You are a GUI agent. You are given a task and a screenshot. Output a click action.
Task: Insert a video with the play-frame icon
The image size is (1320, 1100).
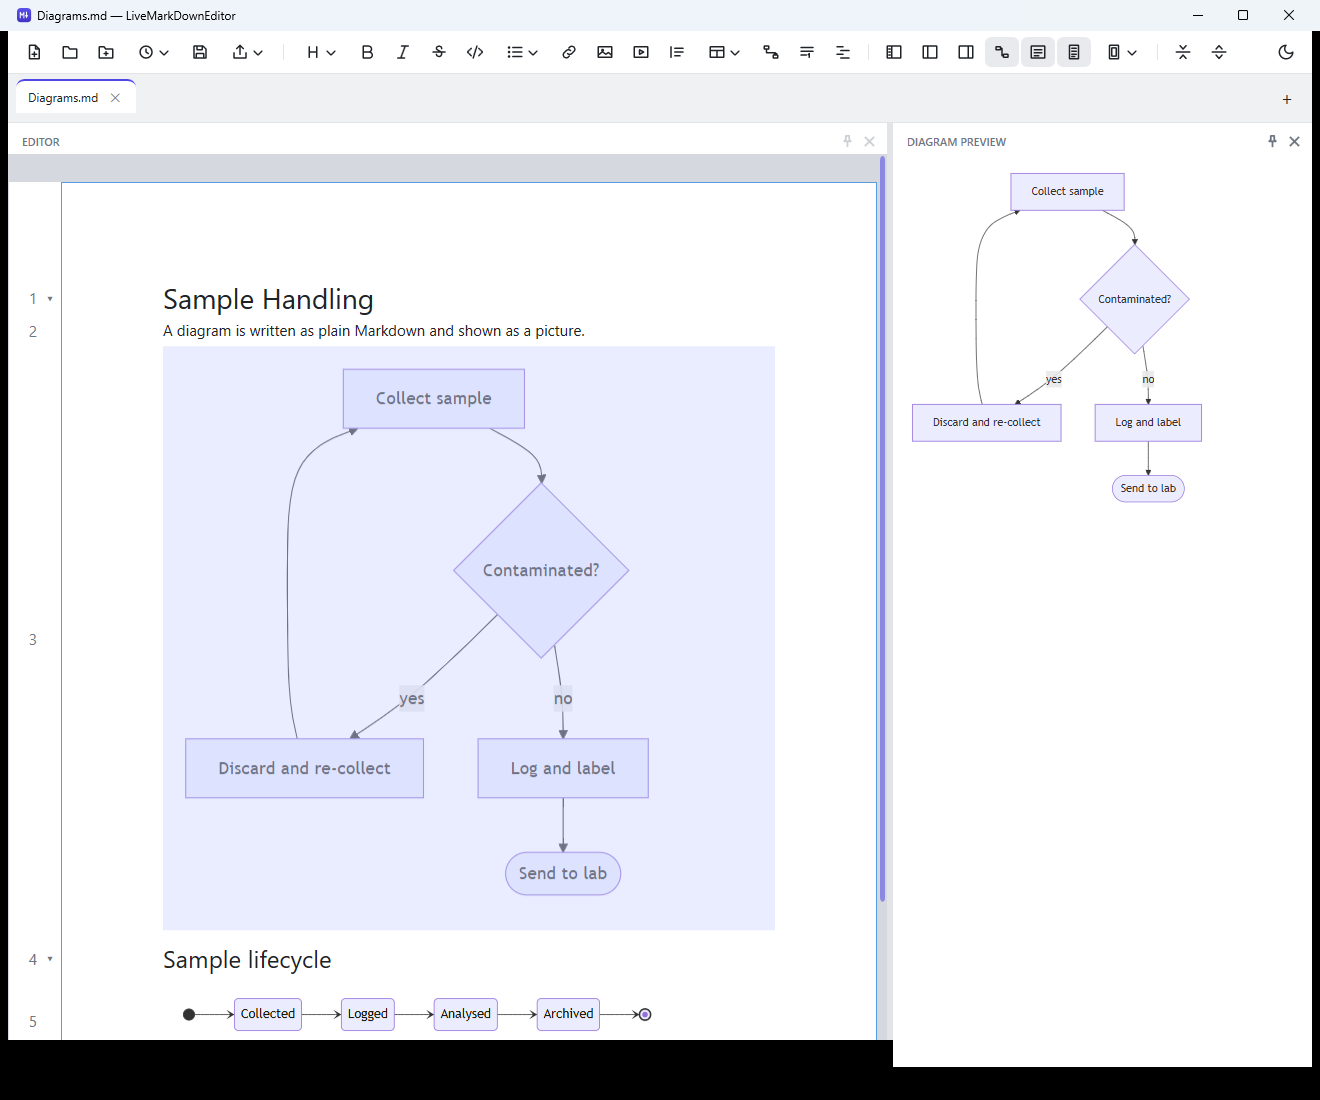pyautogui.click(x=641, y=52)
